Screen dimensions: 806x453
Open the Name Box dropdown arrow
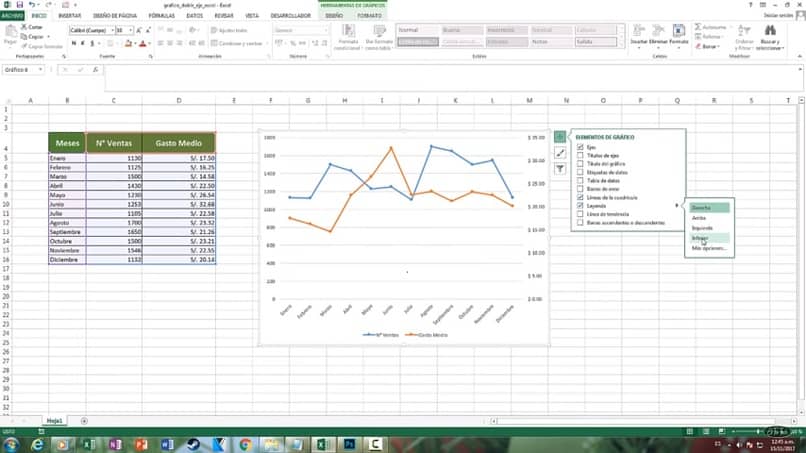(40, 69)
